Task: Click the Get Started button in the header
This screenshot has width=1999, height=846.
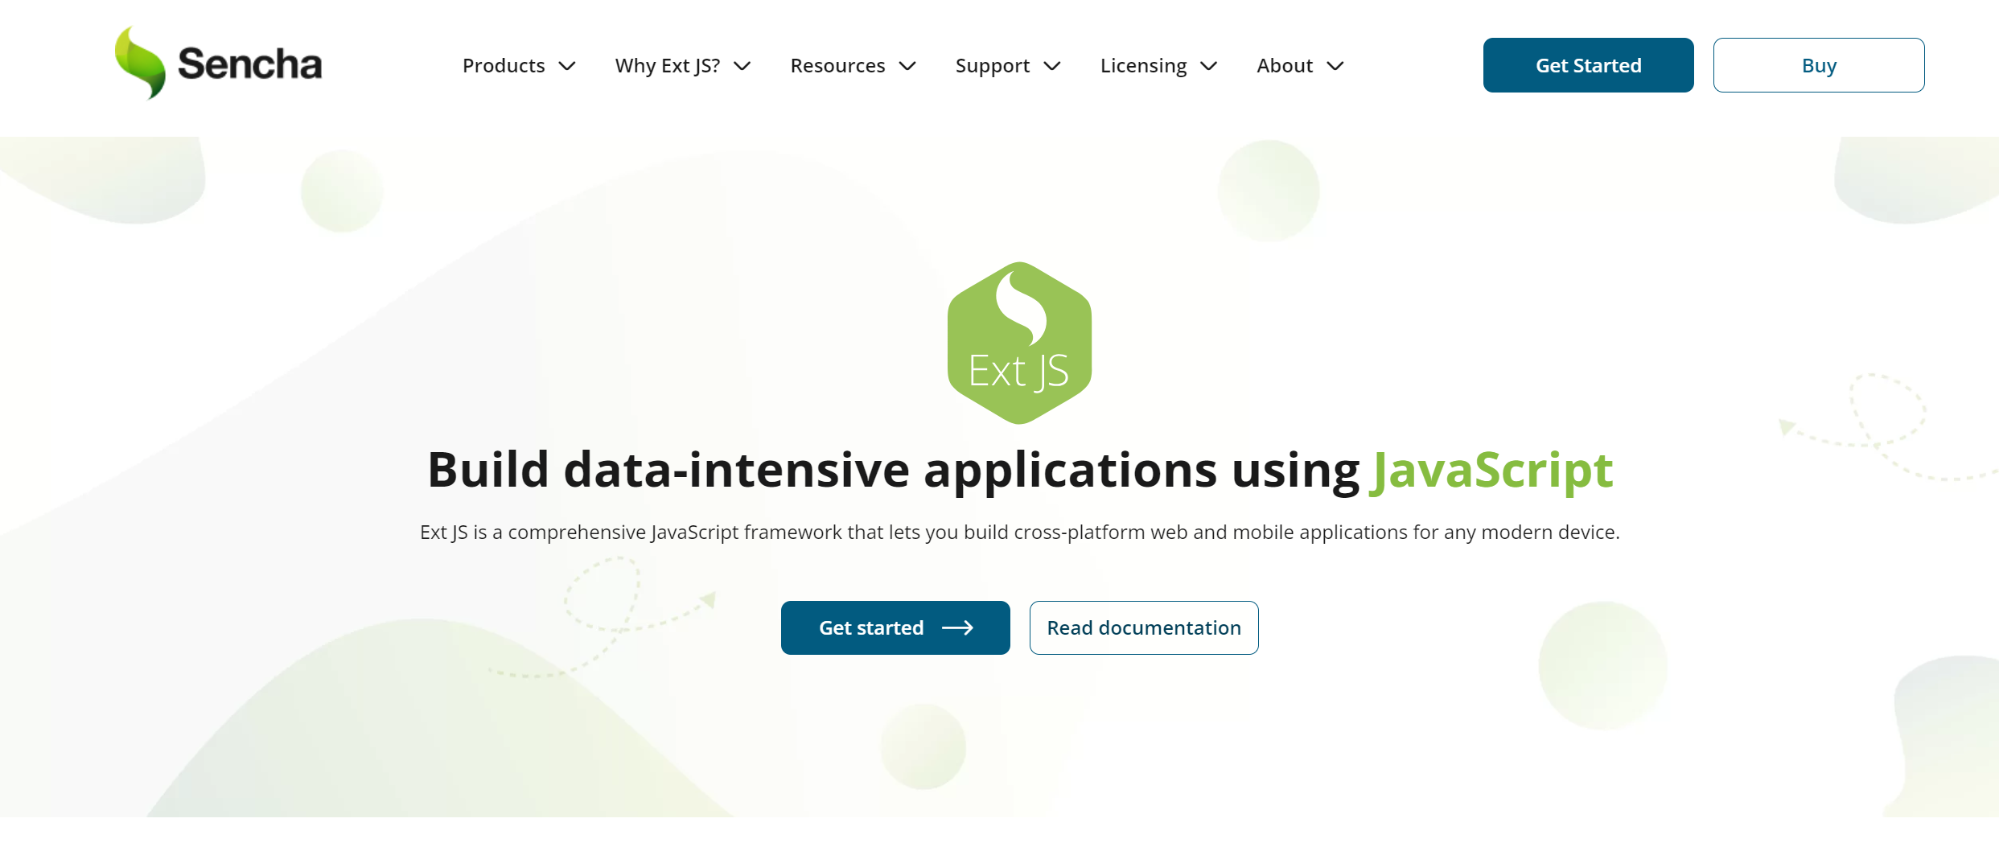Action: click(x=1588, y=65)
